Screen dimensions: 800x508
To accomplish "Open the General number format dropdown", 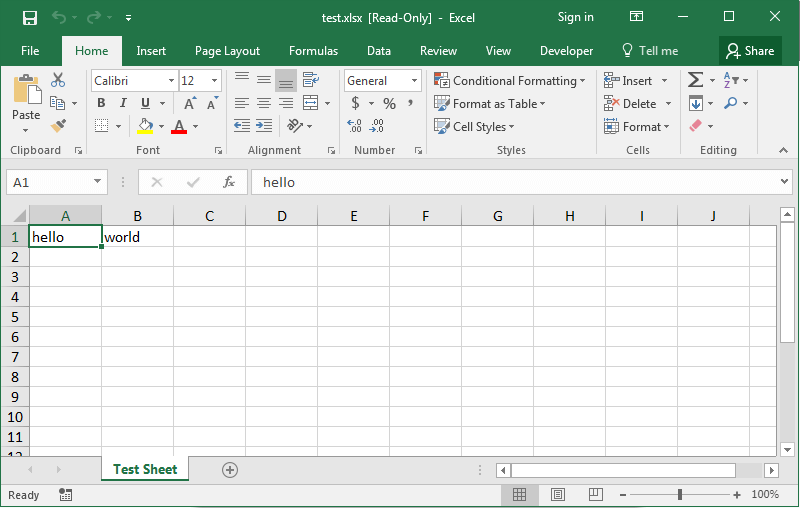I will [414, 81].
